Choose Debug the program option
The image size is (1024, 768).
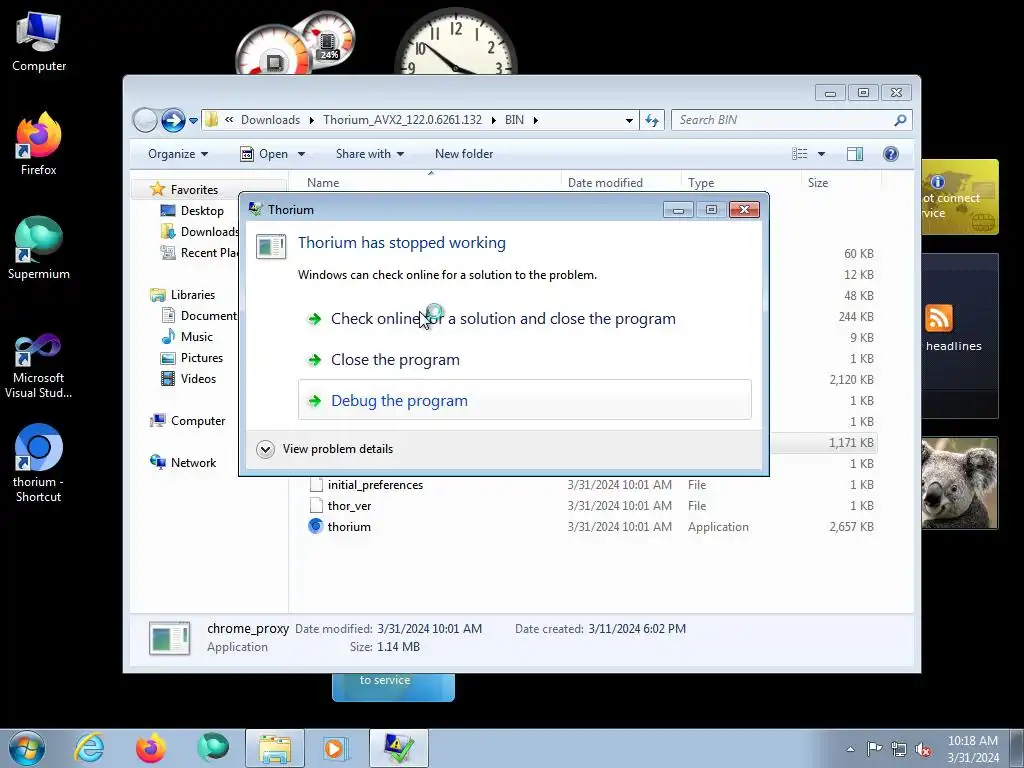(524, 400)
